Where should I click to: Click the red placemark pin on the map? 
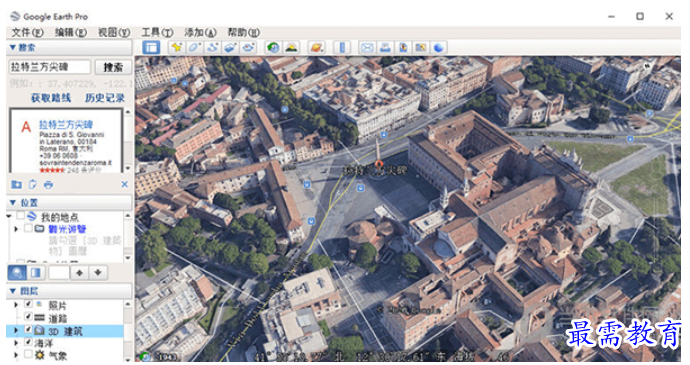click(378, 166)
